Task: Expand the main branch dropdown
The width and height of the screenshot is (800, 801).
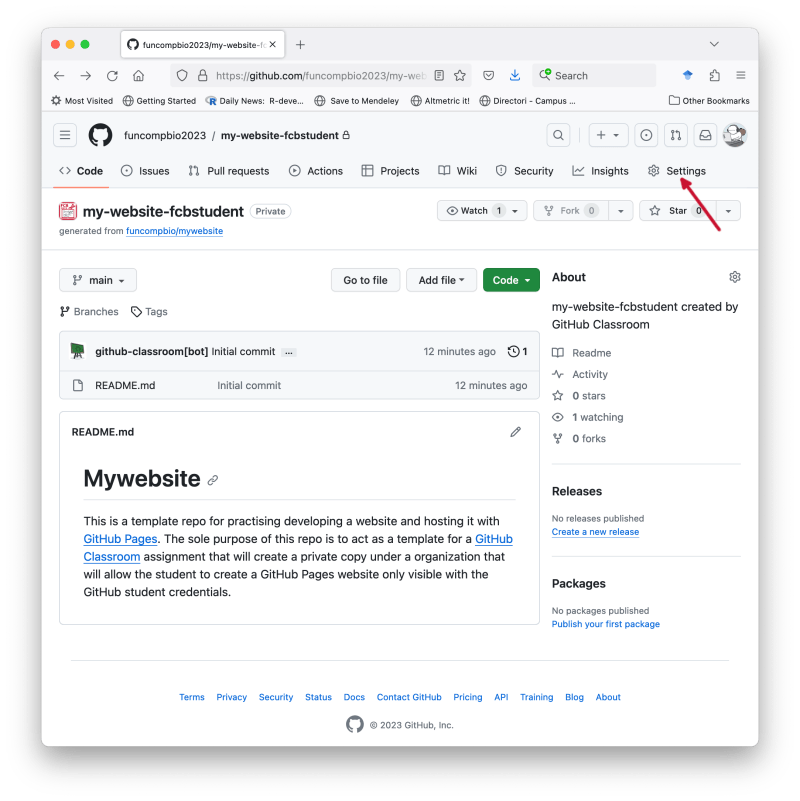Action: (98, 280)
